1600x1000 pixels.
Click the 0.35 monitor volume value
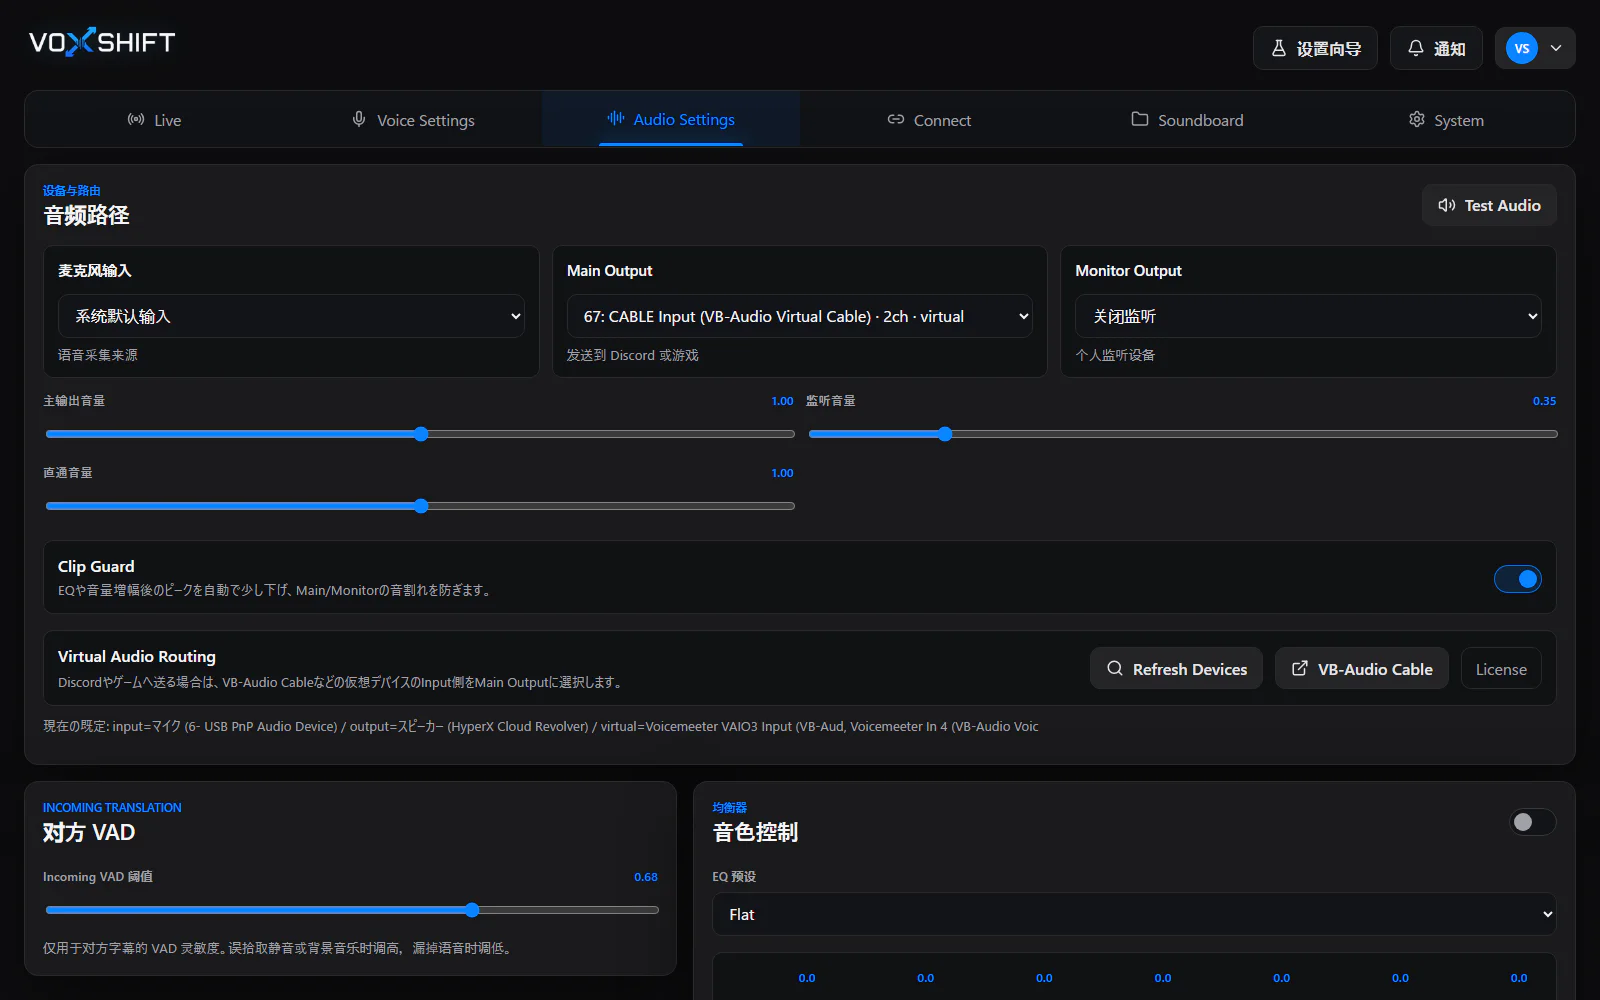click(1544, 401)
